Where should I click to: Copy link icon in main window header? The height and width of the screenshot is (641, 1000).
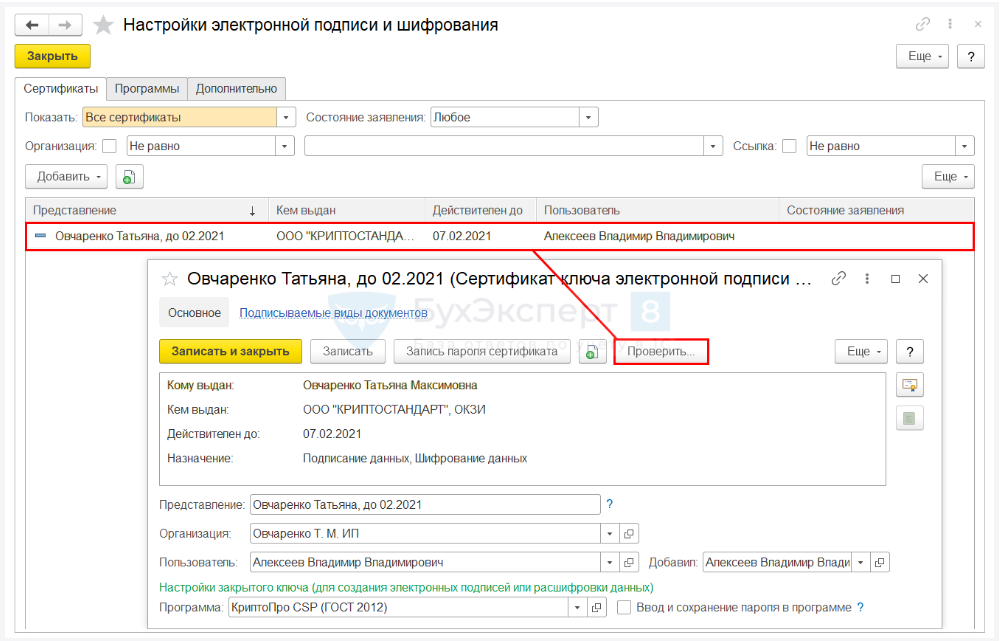click(922, 24)
